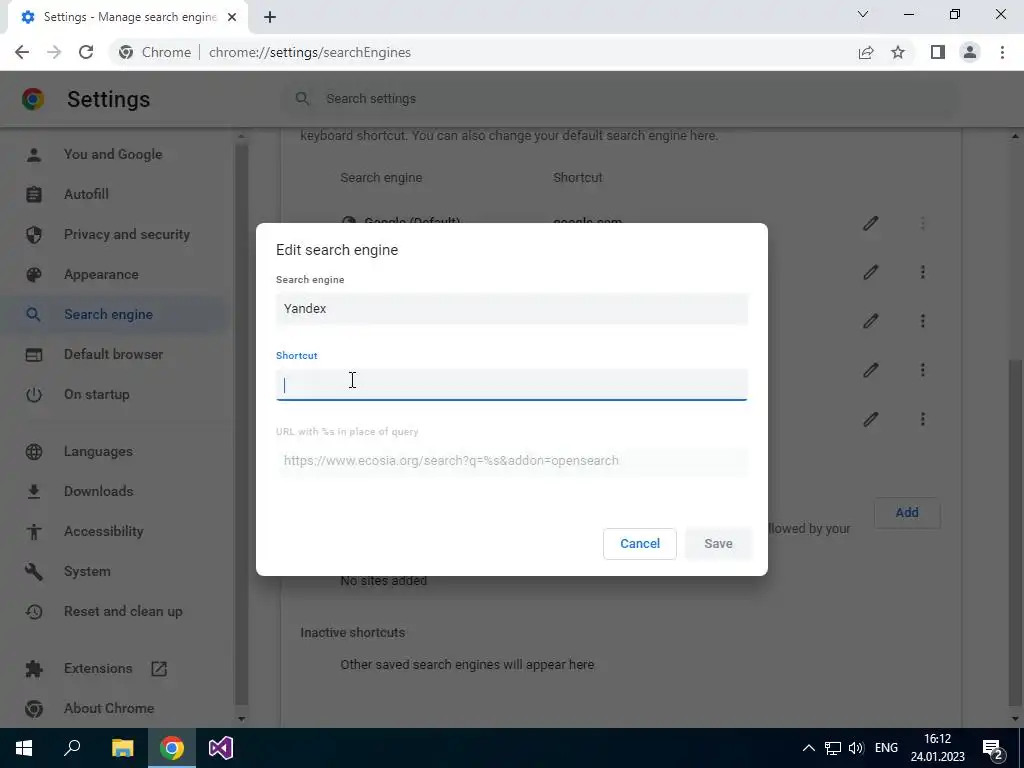Go back to the previous page
The image size is (1024, 768).
tap(22, 52)
